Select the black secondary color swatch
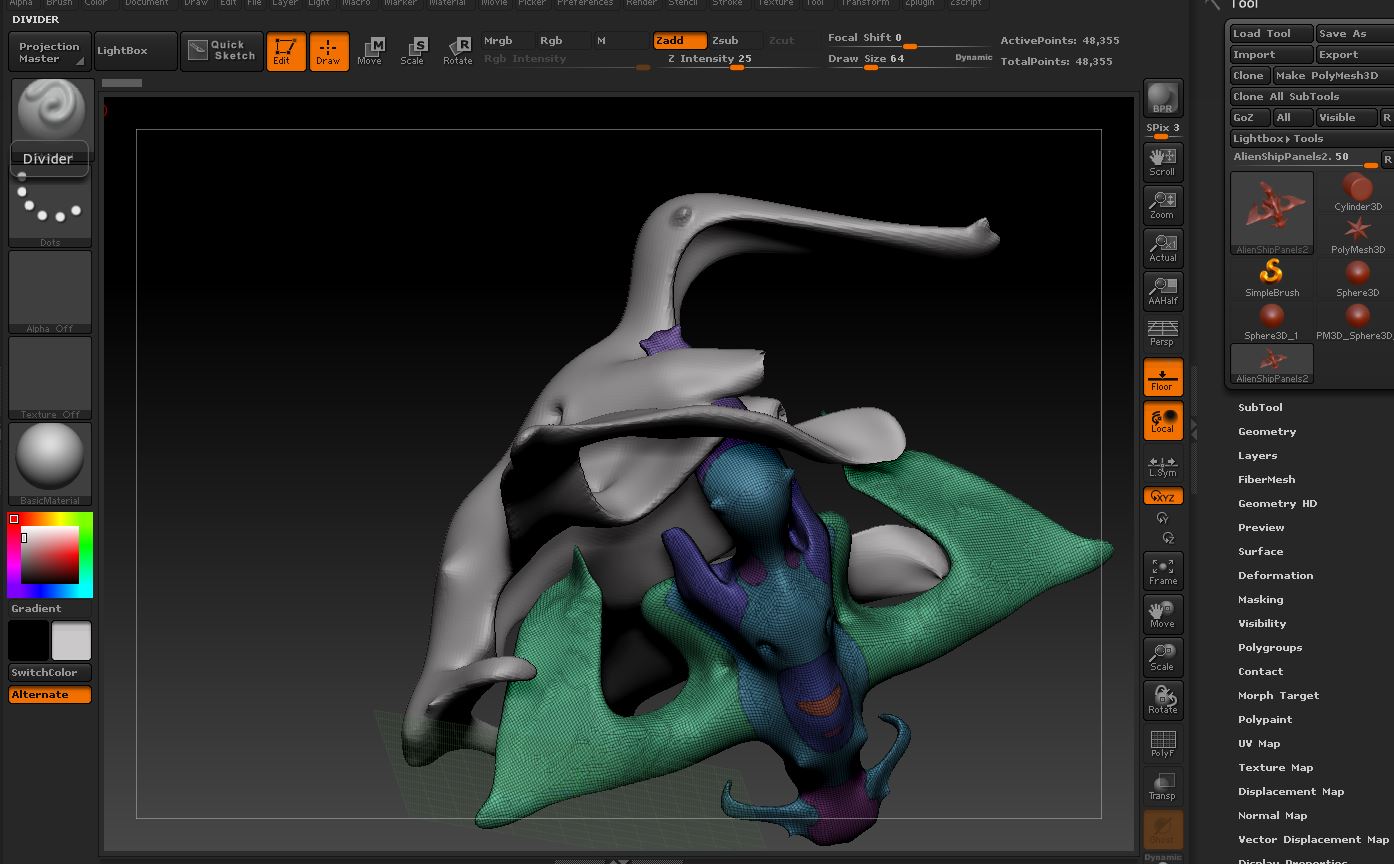 click(x=28, y=641)
